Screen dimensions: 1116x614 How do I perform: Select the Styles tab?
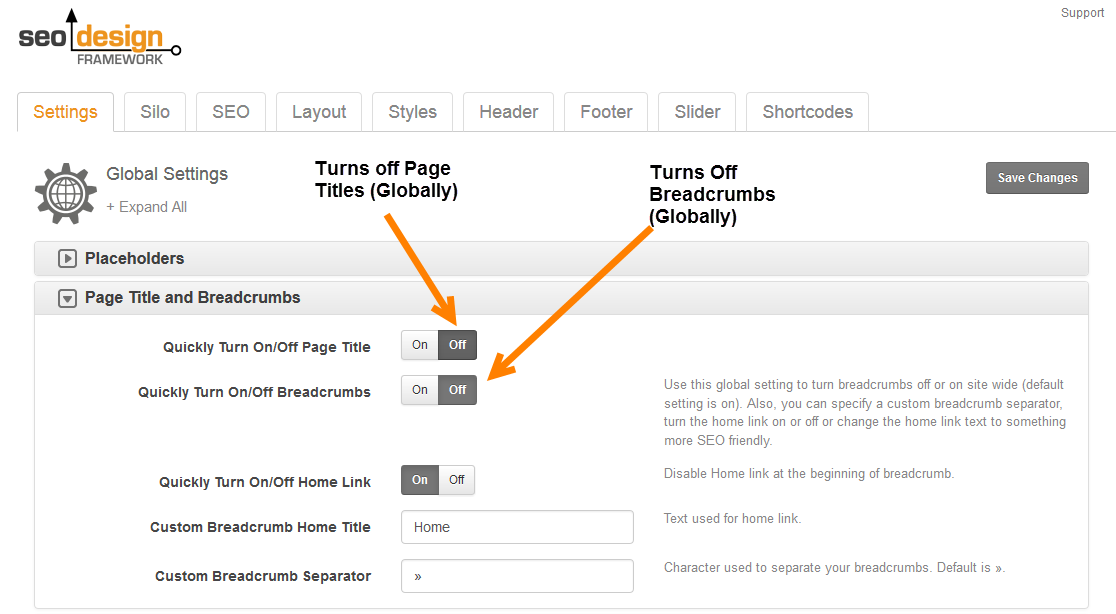point(412,112)
